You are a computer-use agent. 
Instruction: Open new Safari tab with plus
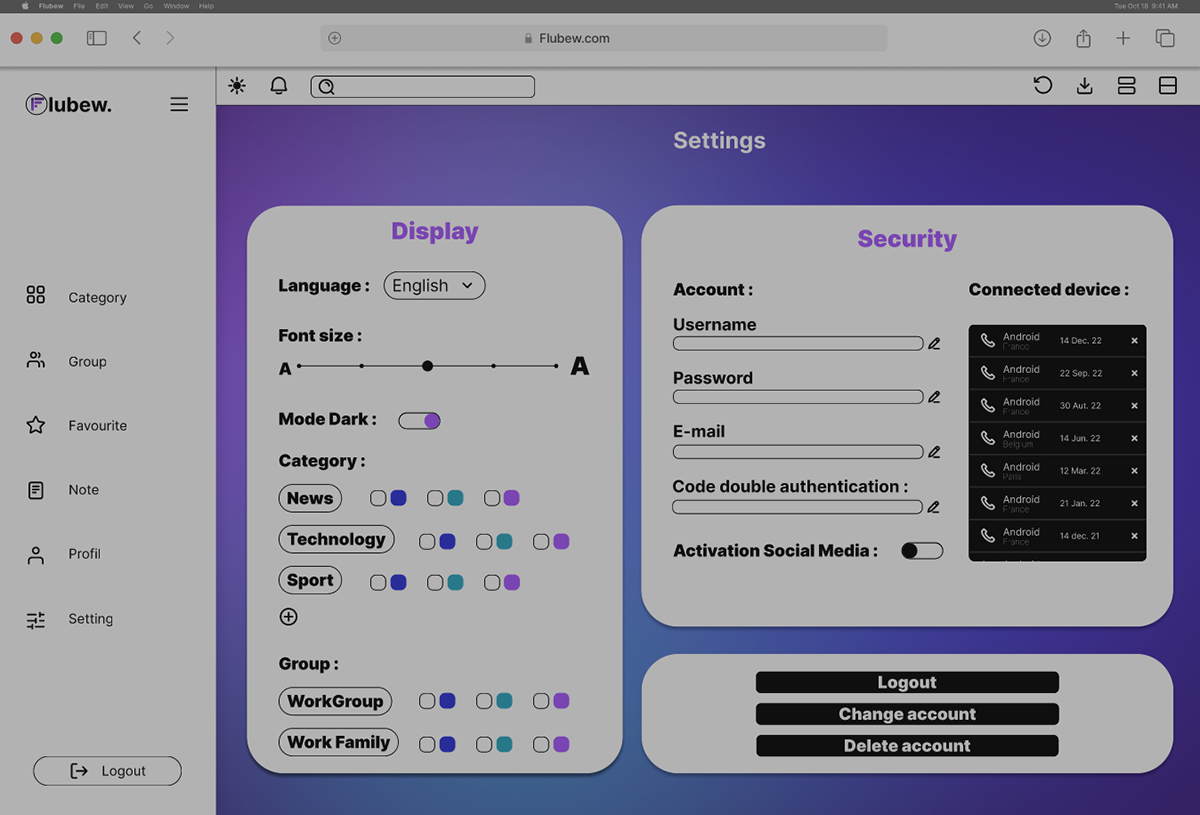pyautogui.click(x=1123, y=38)
